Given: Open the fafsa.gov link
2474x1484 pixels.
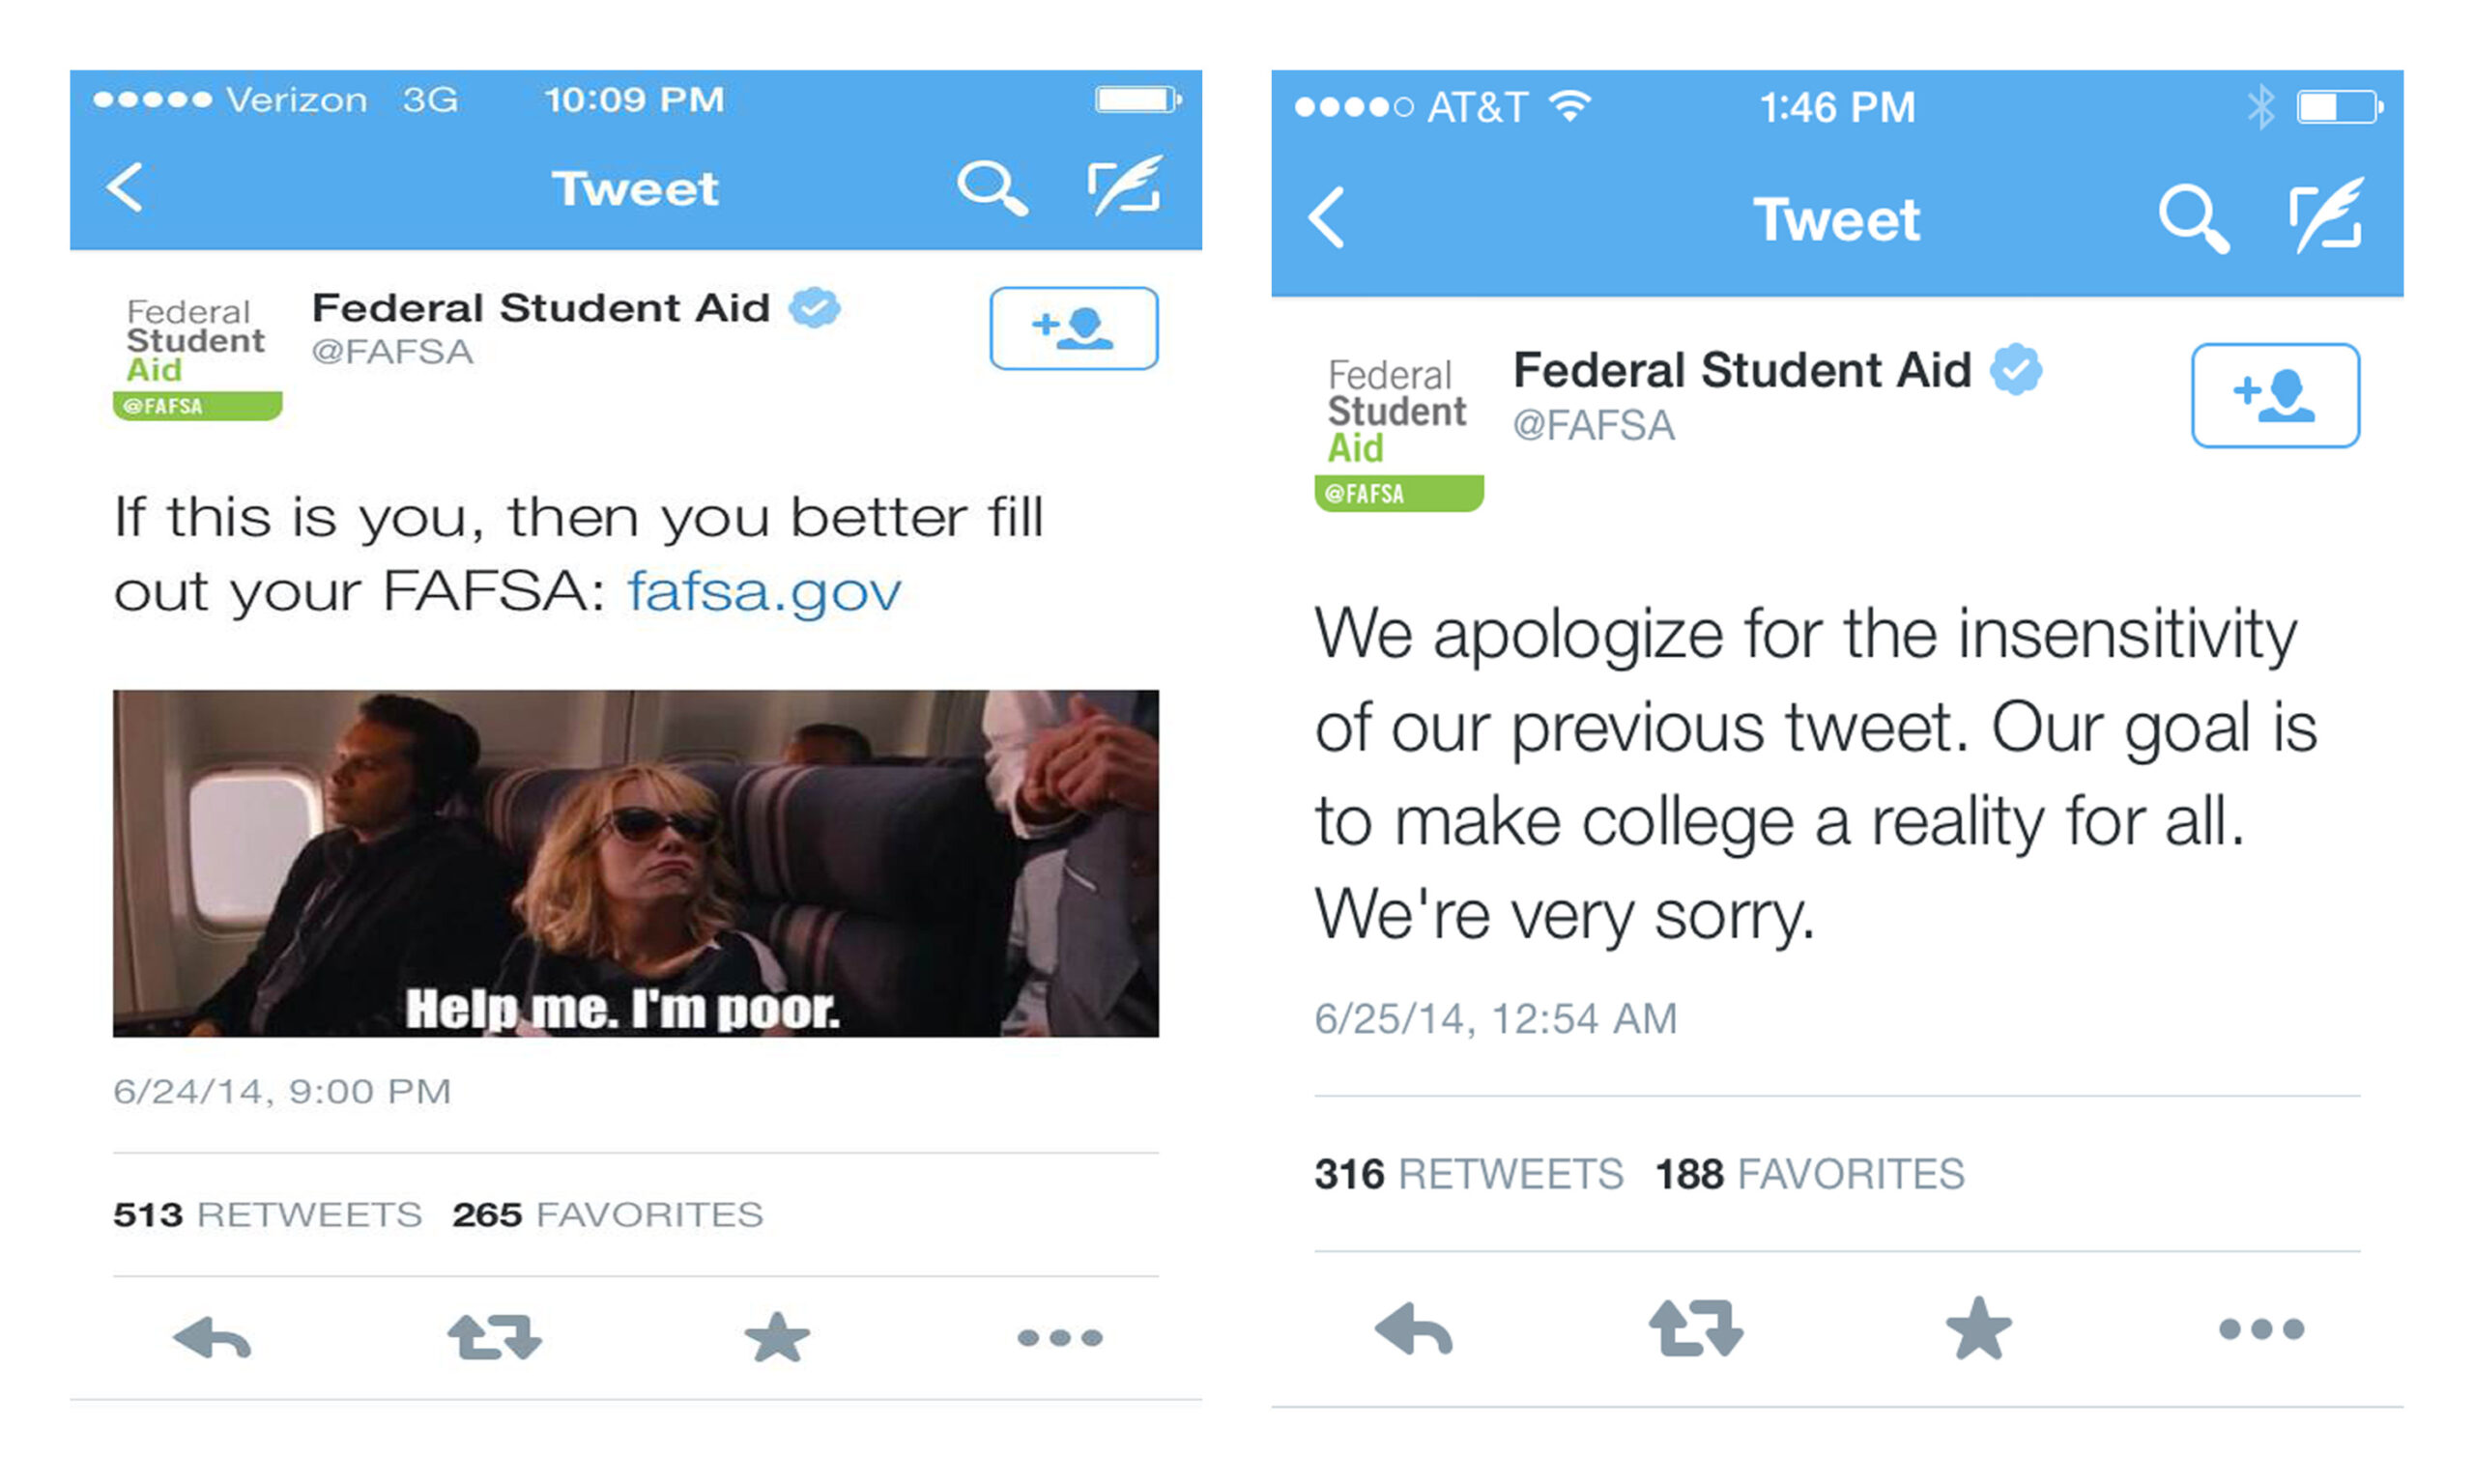Looking at the screenshot, I should click(x=764, y=592).
